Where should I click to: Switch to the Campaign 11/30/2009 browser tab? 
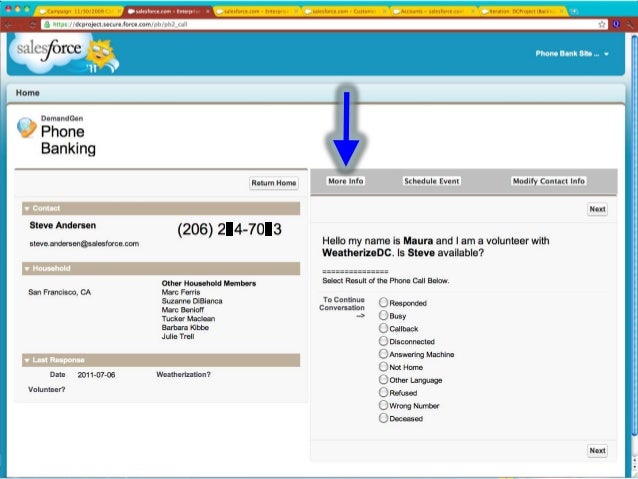[77, 11]
